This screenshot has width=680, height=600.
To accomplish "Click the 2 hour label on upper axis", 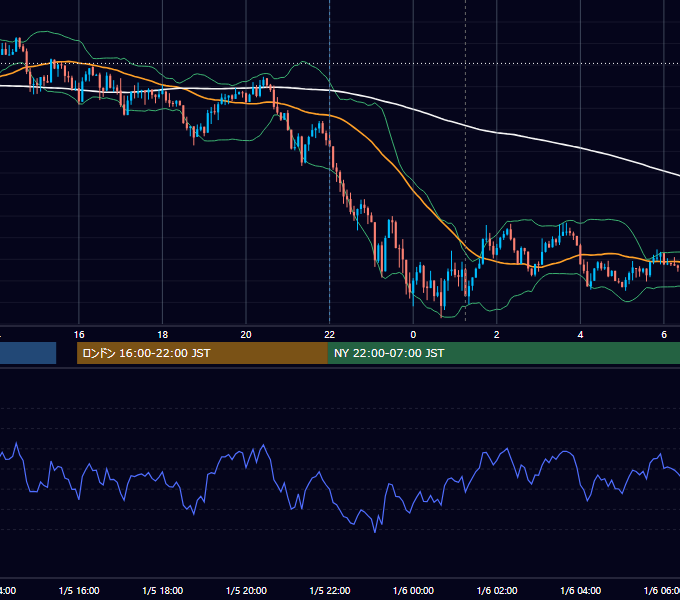I will point(497,335).
